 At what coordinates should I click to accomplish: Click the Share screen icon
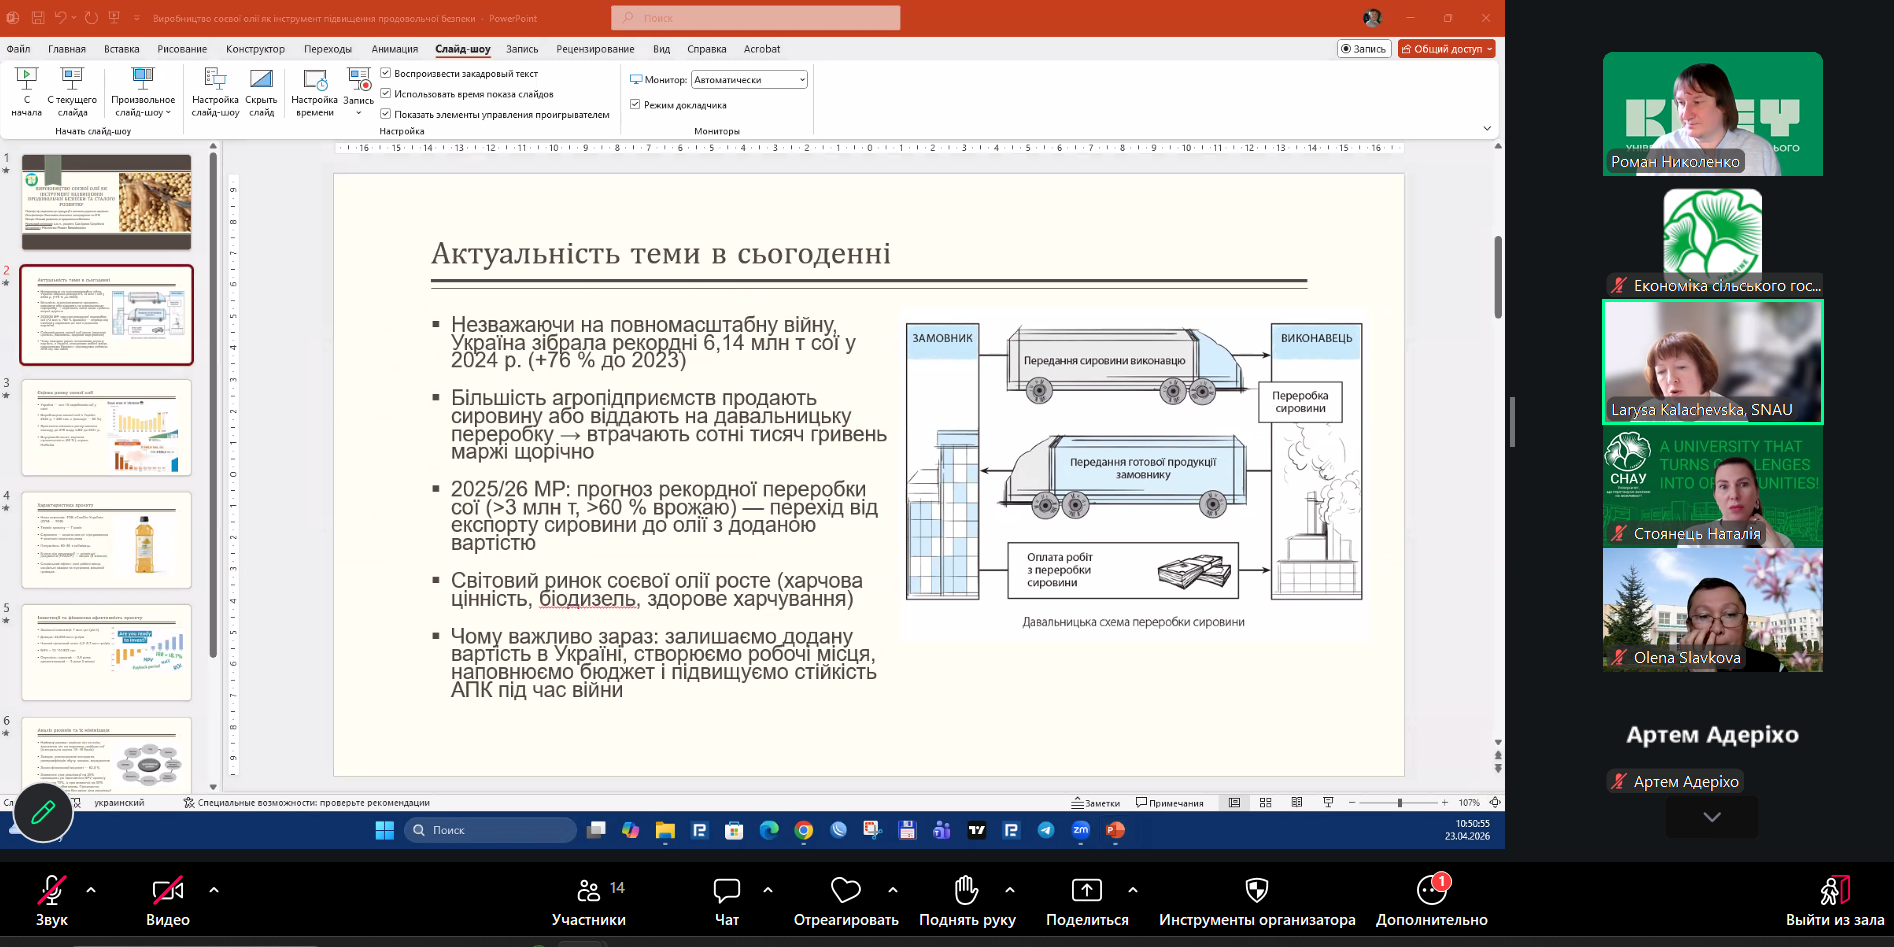pos(1086,890)
